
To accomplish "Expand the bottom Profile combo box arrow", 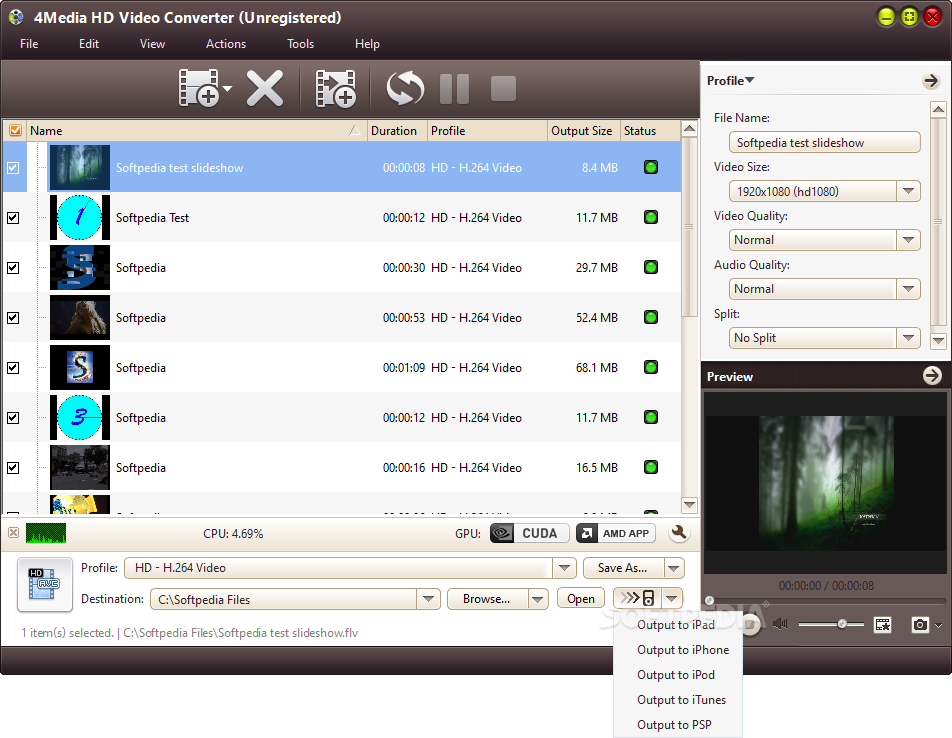I will click(564, 568).
